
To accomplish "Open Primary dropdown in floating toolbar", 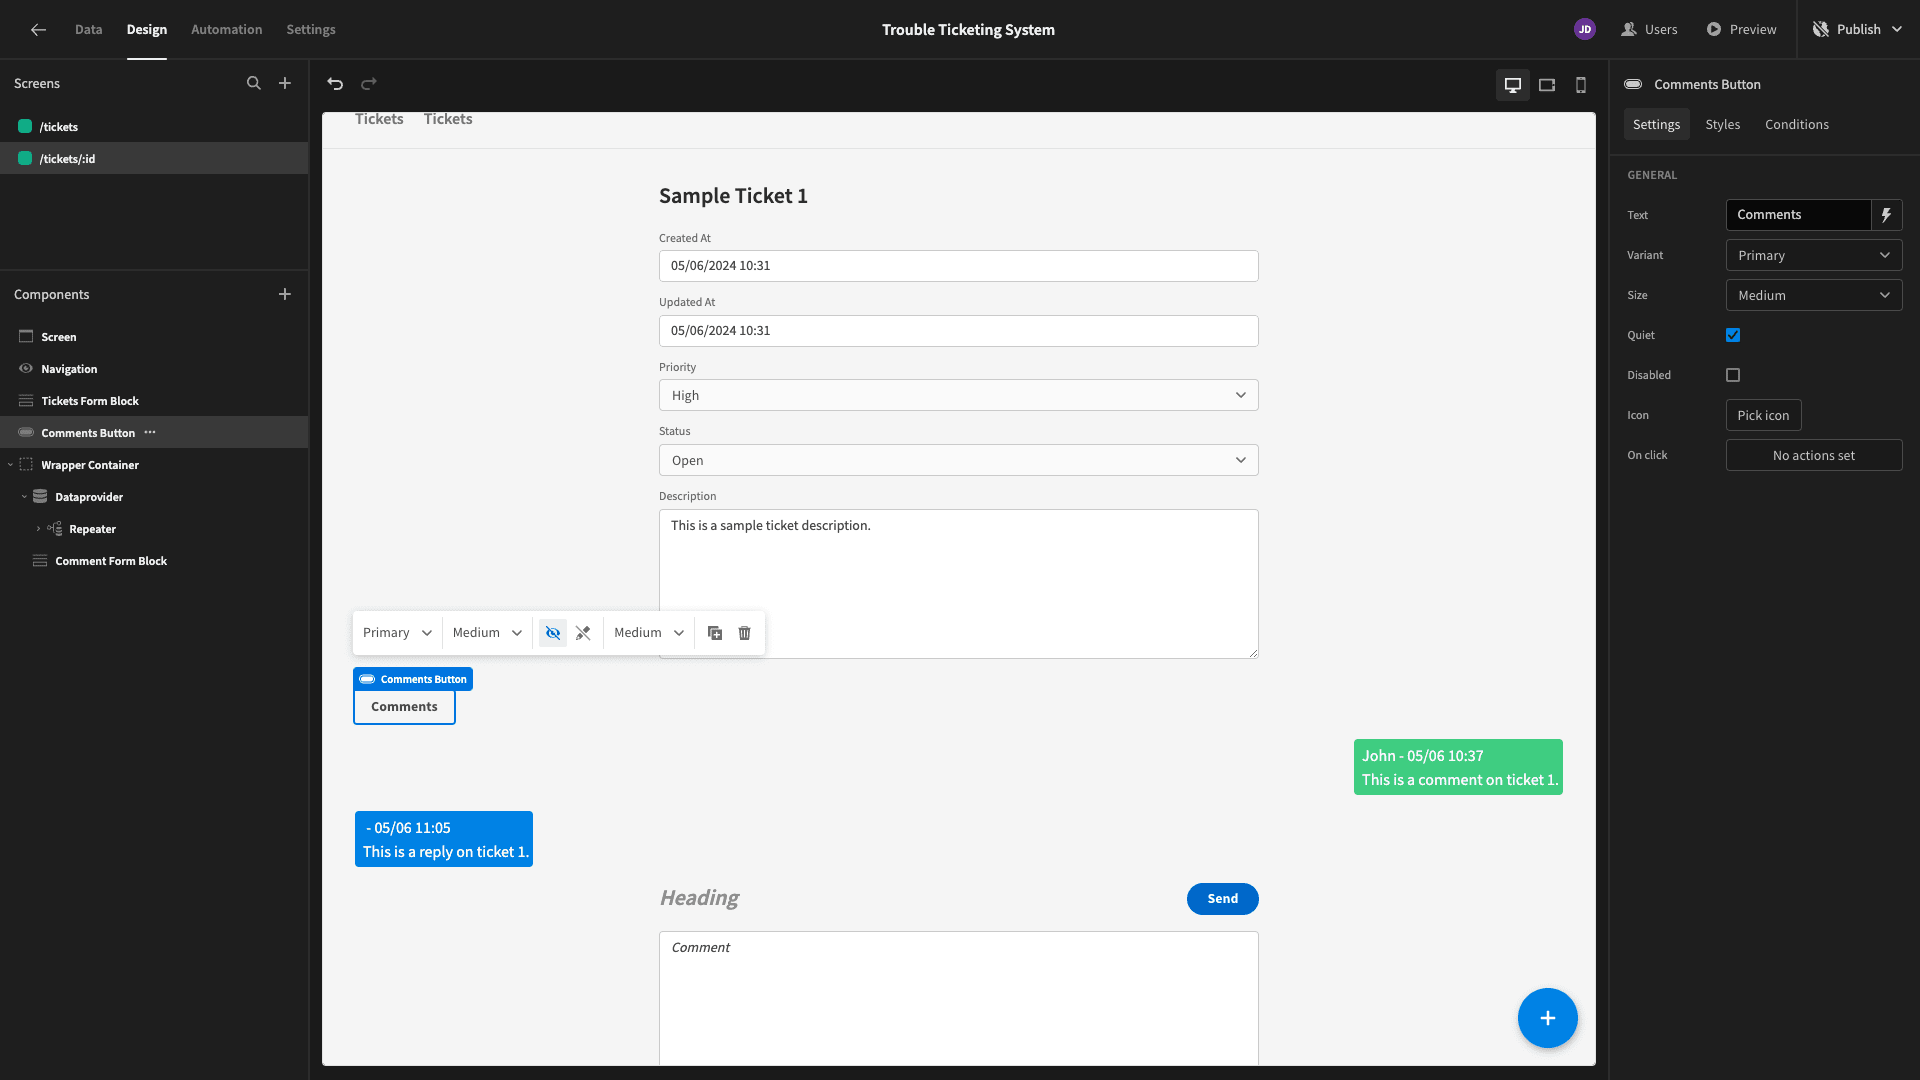I will (x=397, y=633).
